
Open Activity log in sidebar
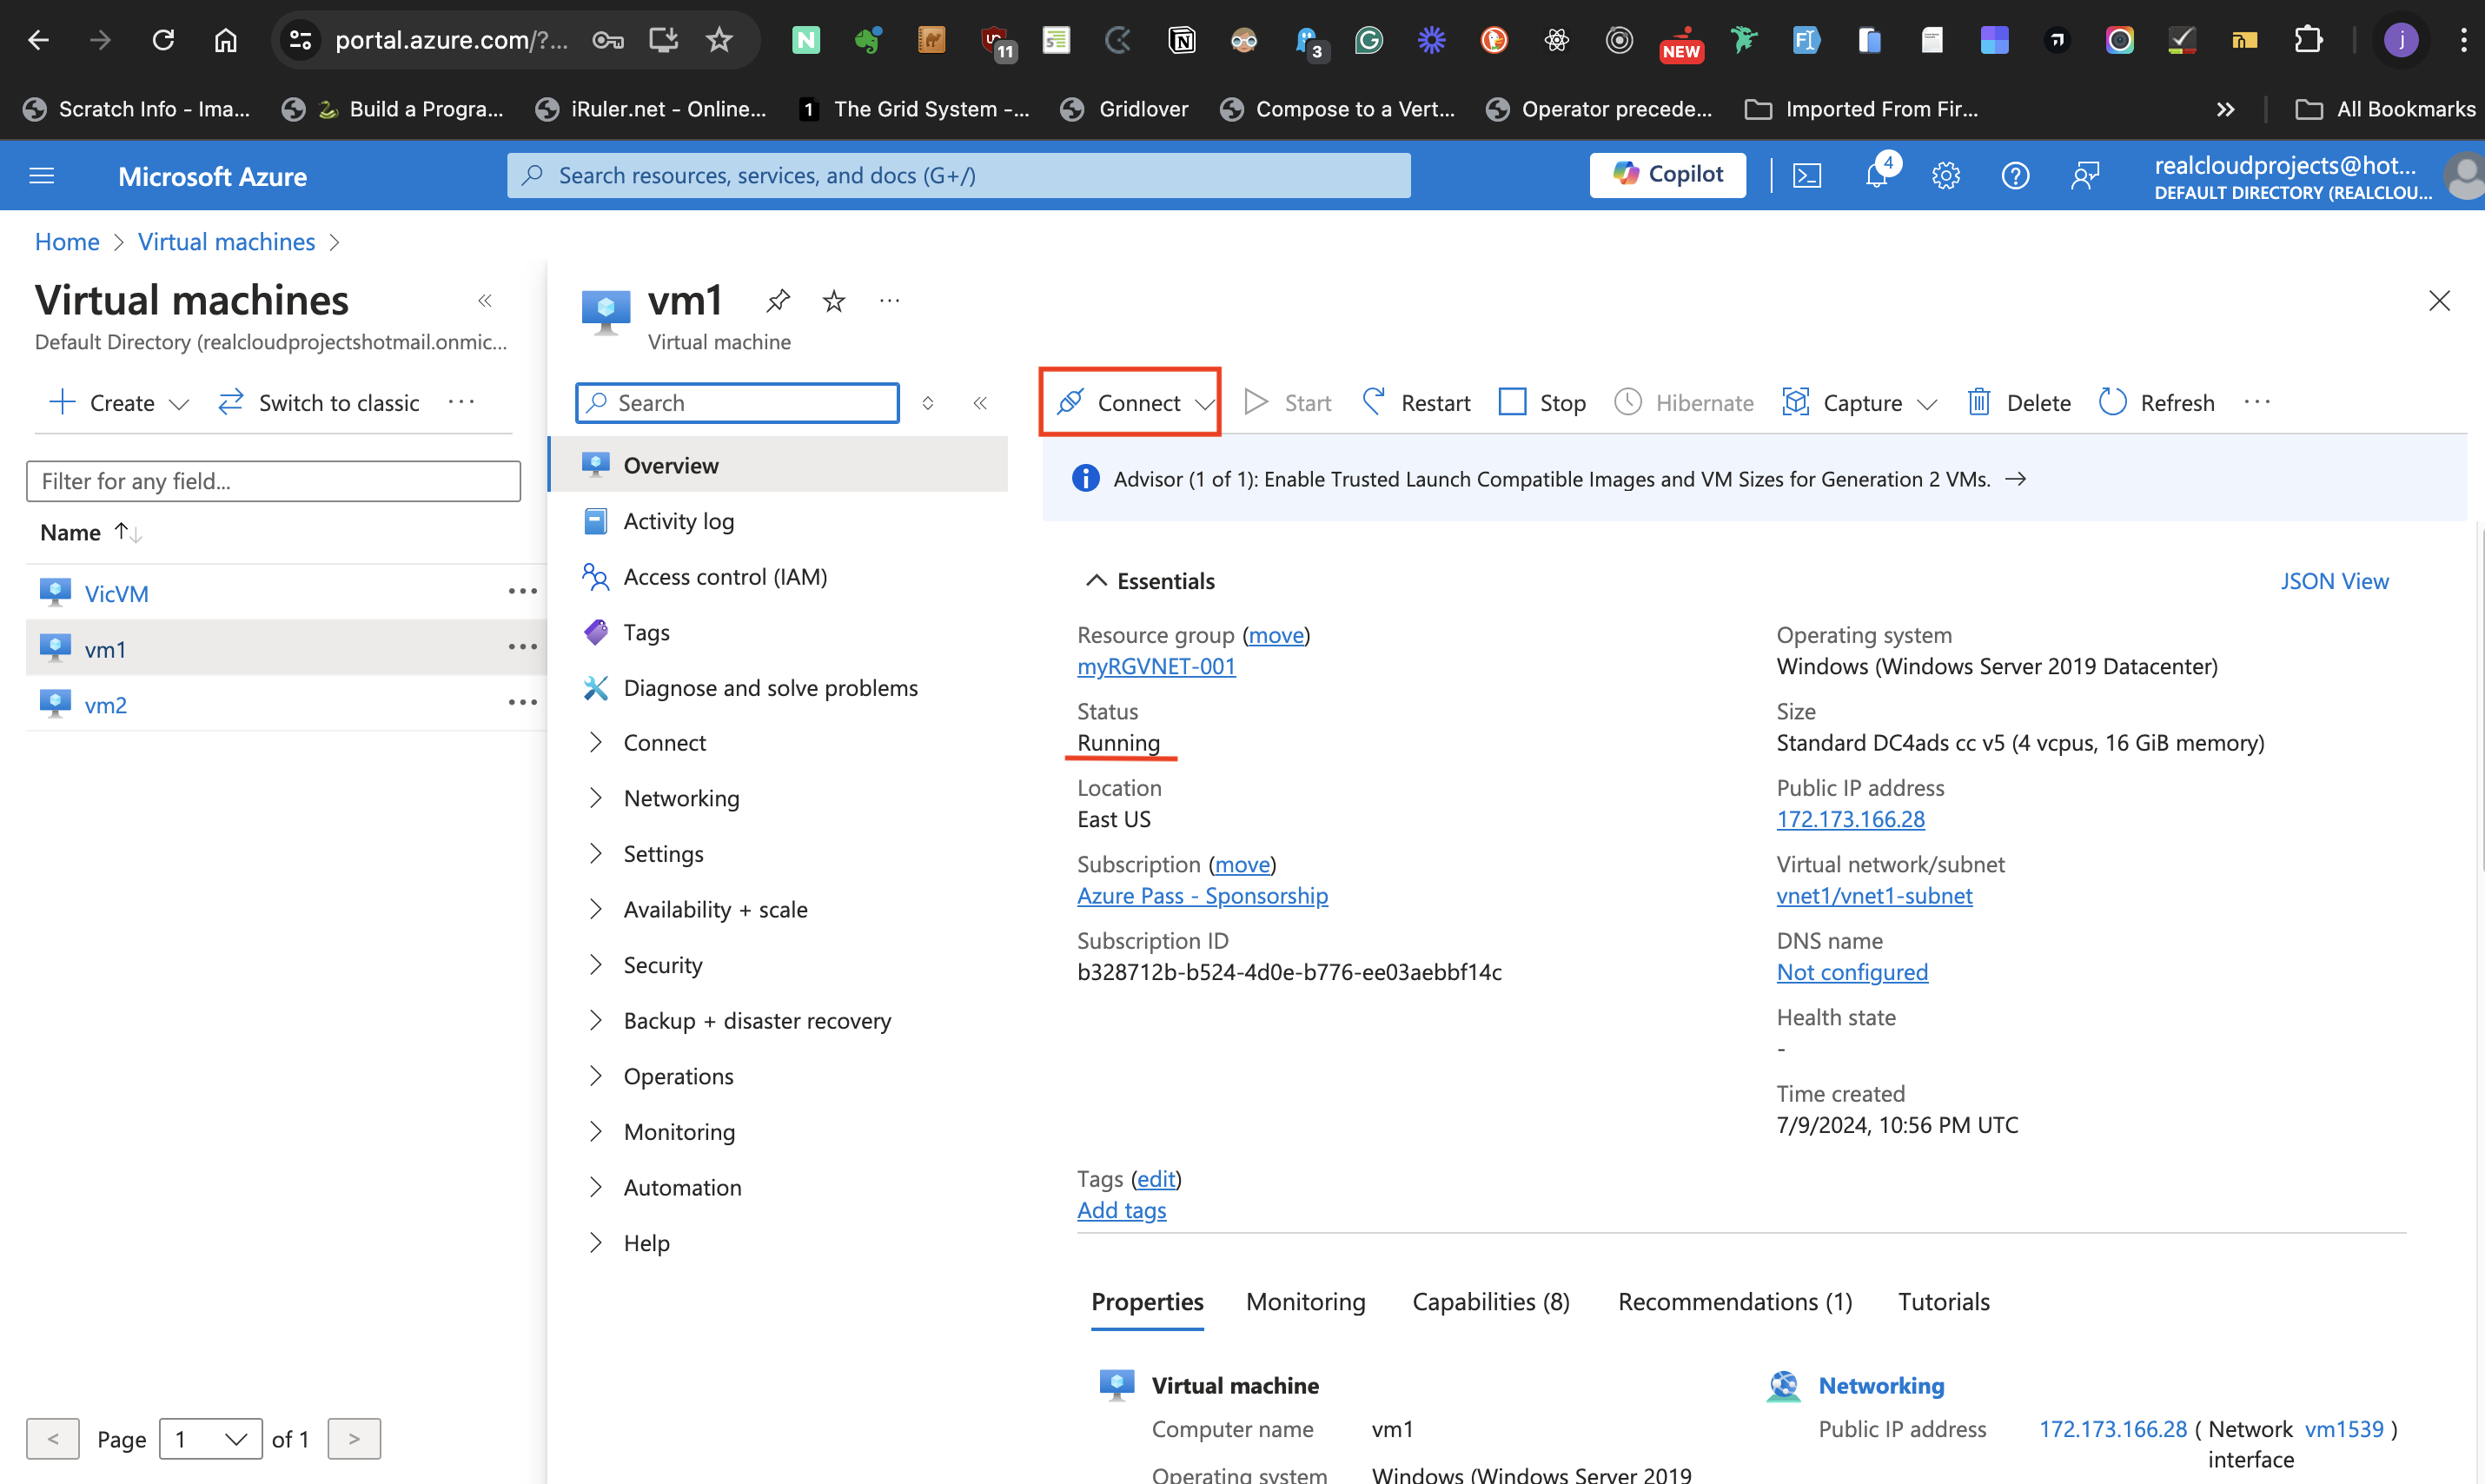678,521
